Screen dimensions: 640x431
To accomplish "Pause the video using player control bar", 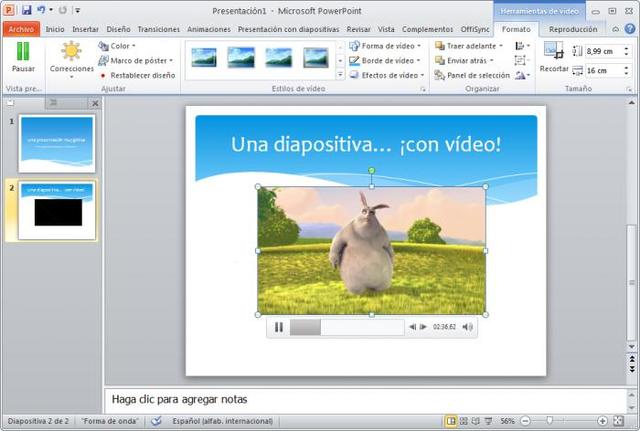I will coord(279,327).
